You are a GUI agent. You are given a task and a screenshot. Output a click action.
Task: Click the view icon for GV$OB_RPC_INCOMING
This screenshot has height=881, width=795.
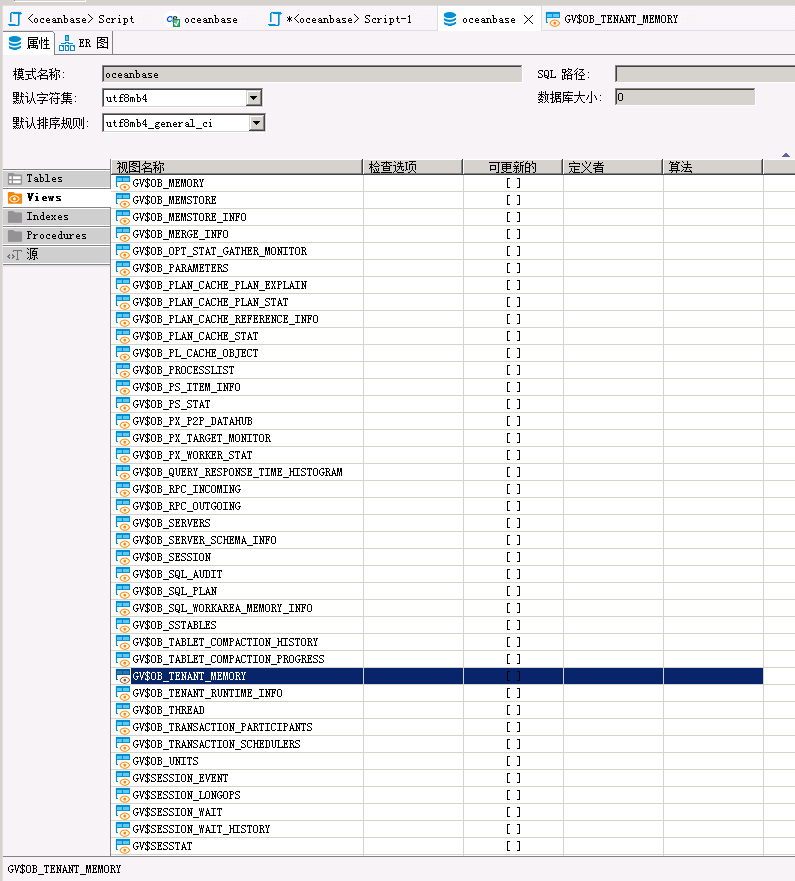pyautogui.click(x=122, y=489)
